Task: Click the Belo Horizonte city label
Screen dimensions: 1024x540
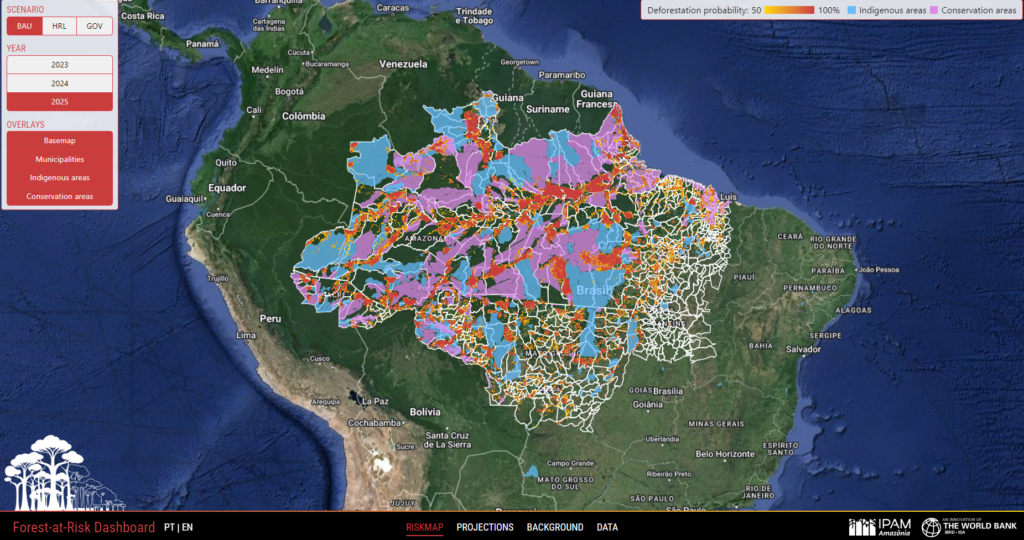Action: (x=725, y=454)
